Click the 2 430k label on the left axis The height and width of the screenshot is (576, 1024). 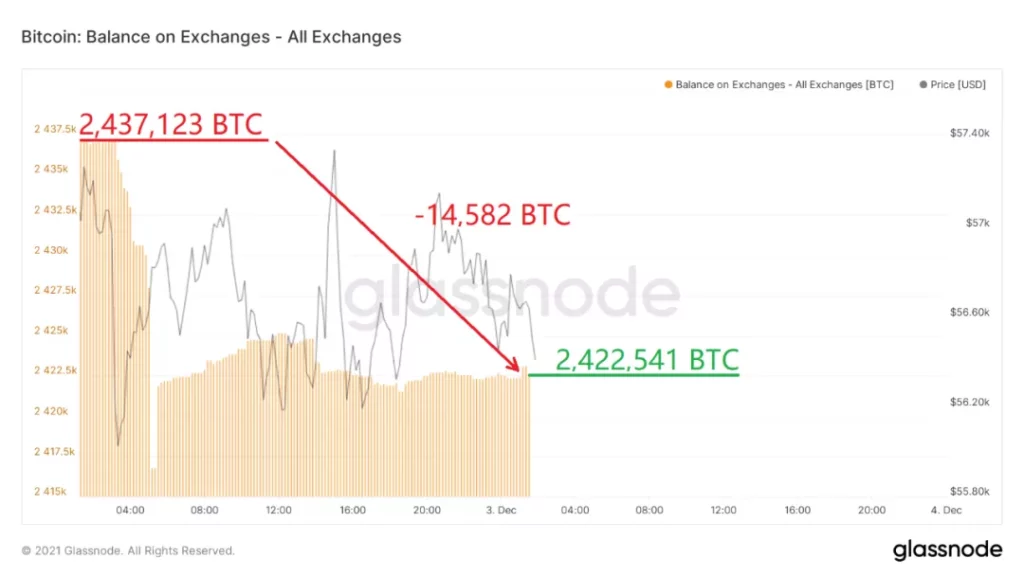pos(50,250)
